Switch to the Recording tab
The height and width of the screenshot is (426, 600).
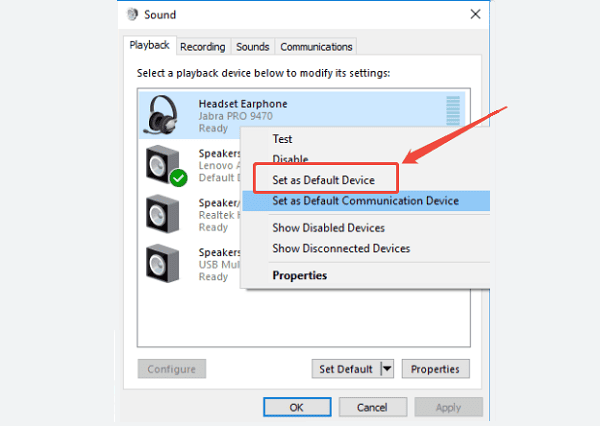pos(202,47)
